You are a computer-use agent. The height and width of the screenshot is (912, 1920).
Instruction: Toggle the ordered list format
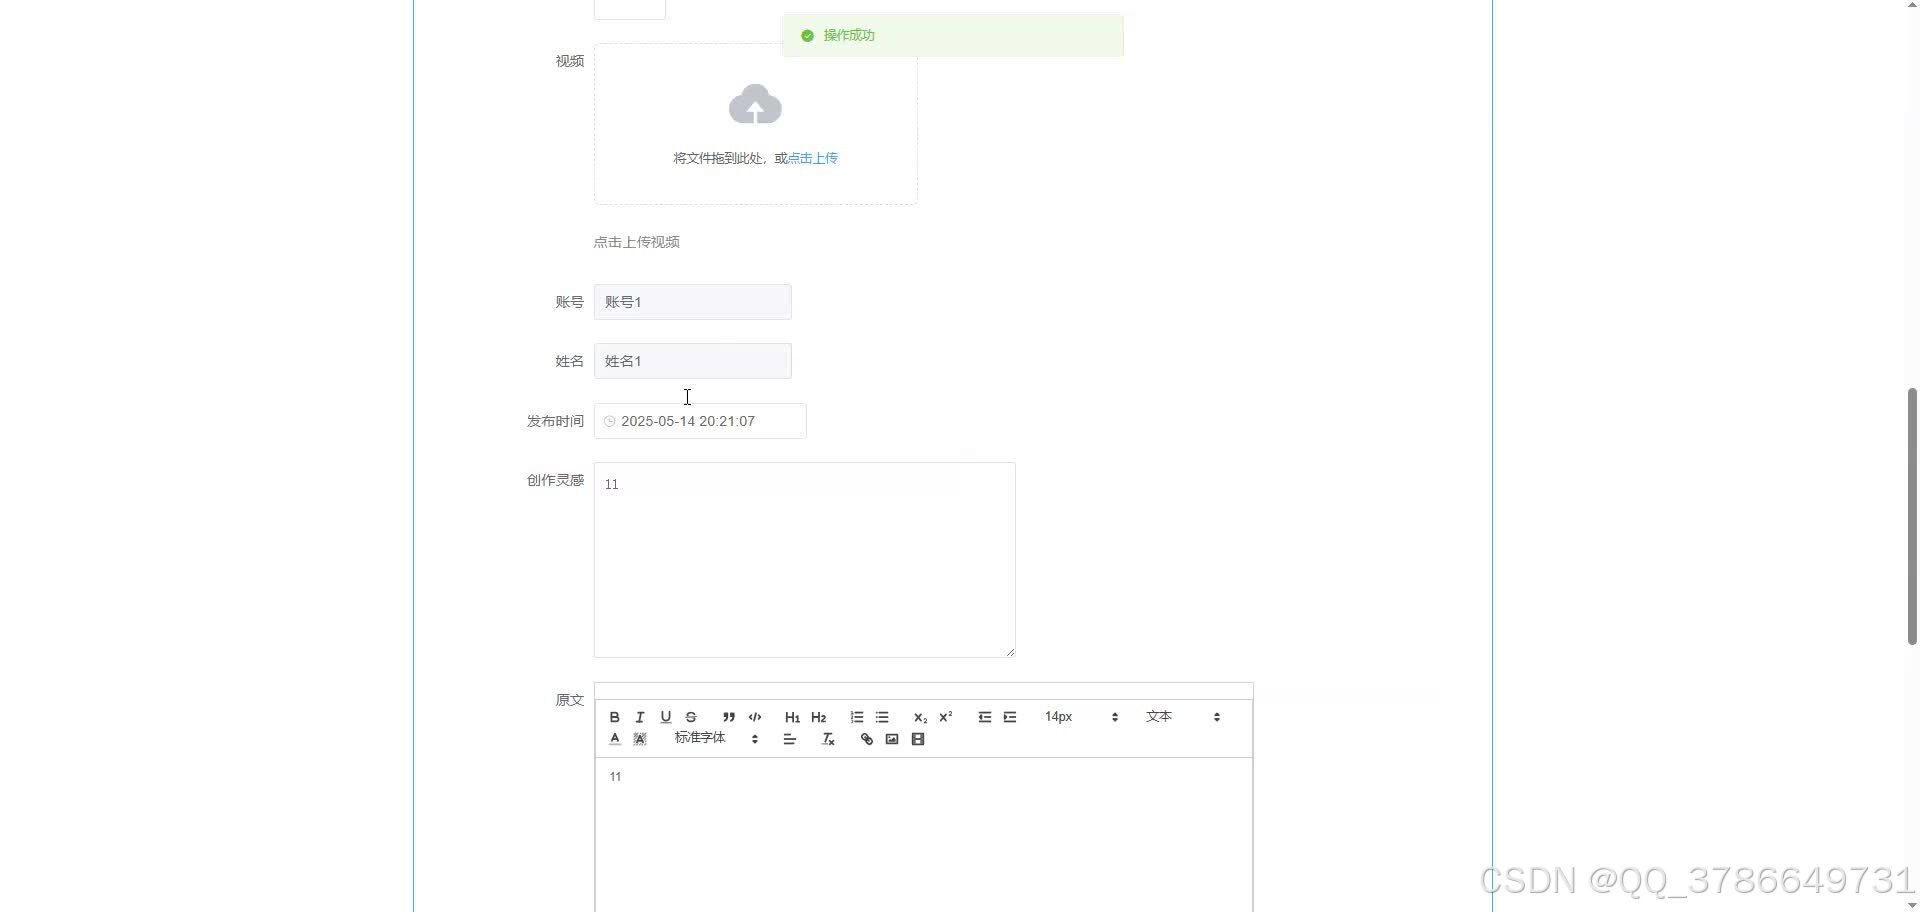pyautogui.click(x=856, y=717)
